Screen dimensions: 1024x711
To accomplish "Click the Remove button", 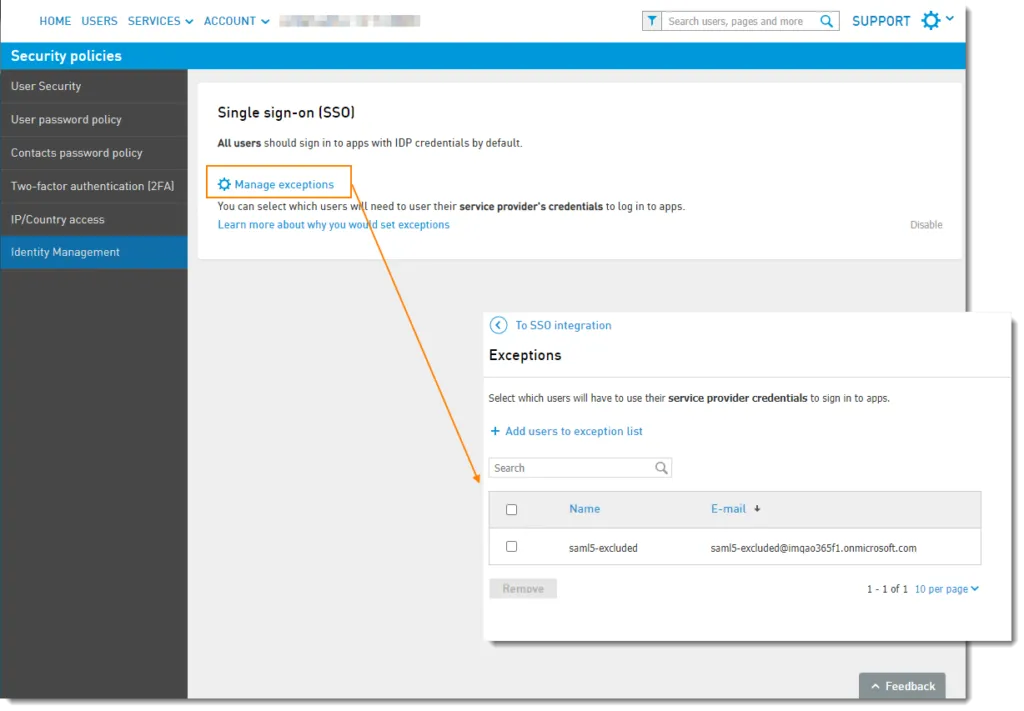I will click(522, 588).
